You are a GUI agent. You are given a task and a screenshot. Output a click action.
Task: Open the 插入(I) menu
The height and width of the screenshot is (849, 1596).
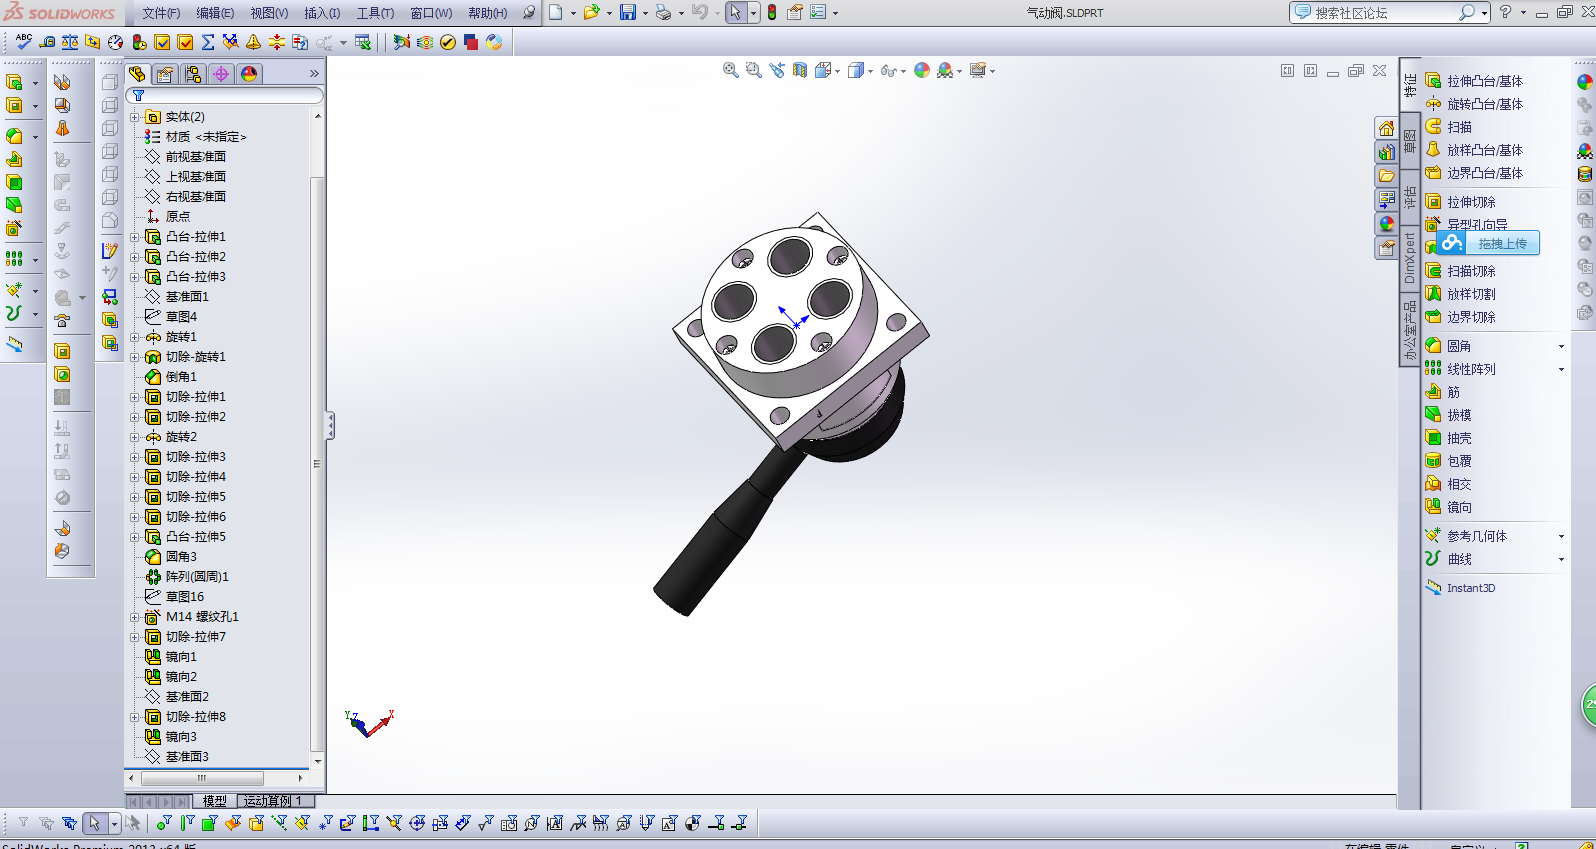pyautogui.click(x=322, y=13)
